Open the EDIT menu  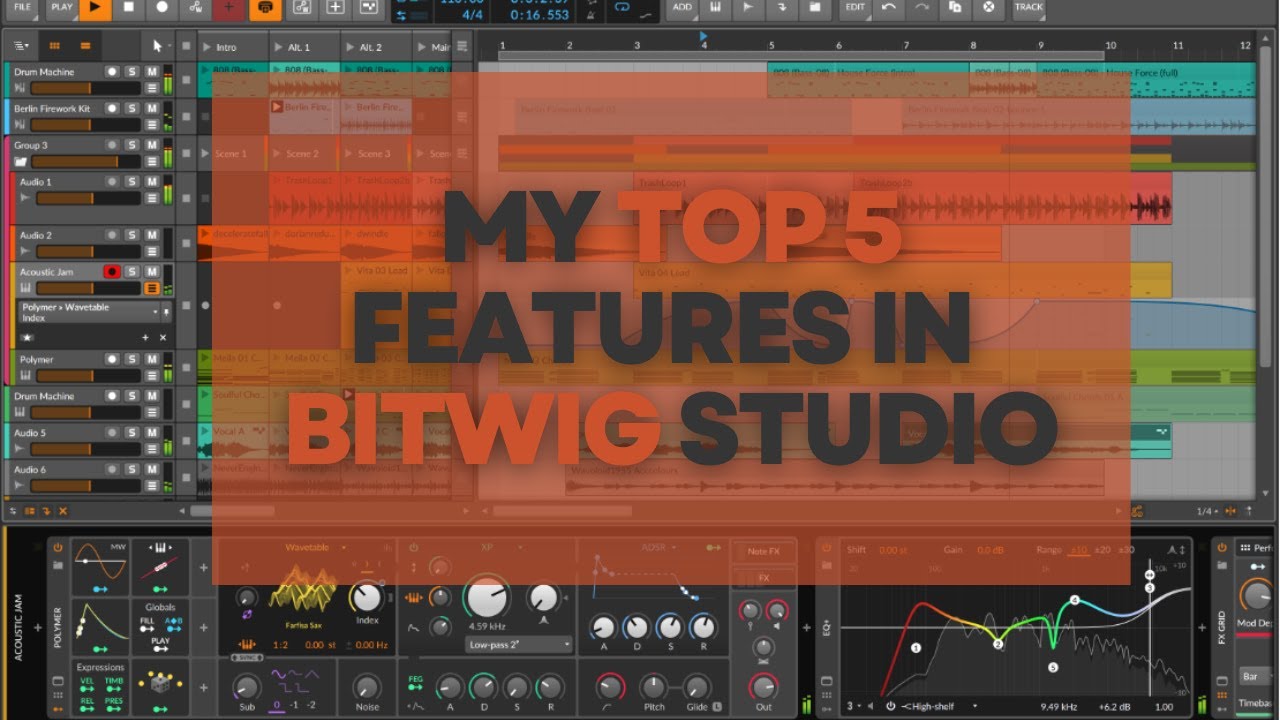click(855, 7)
